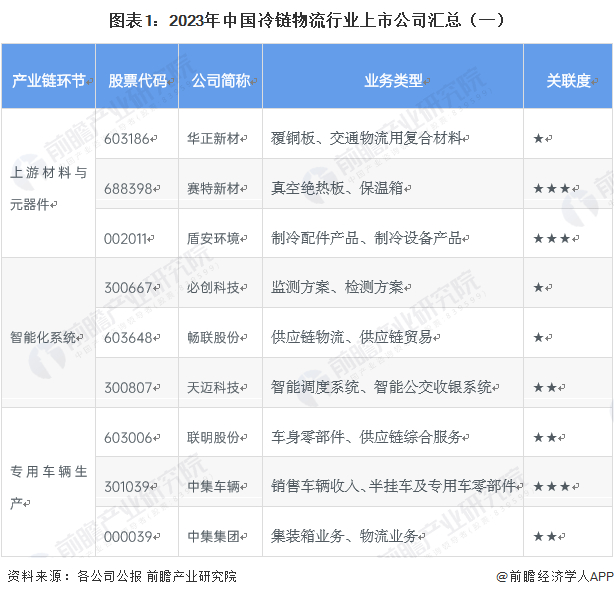Click business type 销售车辆收入、半挂车及专用车零部件
This screenshot has height=597, width=614.
393,486
